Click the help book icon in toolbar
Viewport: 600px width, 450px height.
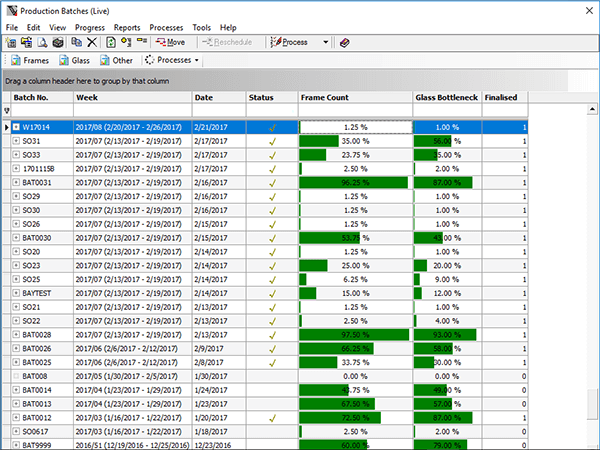click(345, 43)
